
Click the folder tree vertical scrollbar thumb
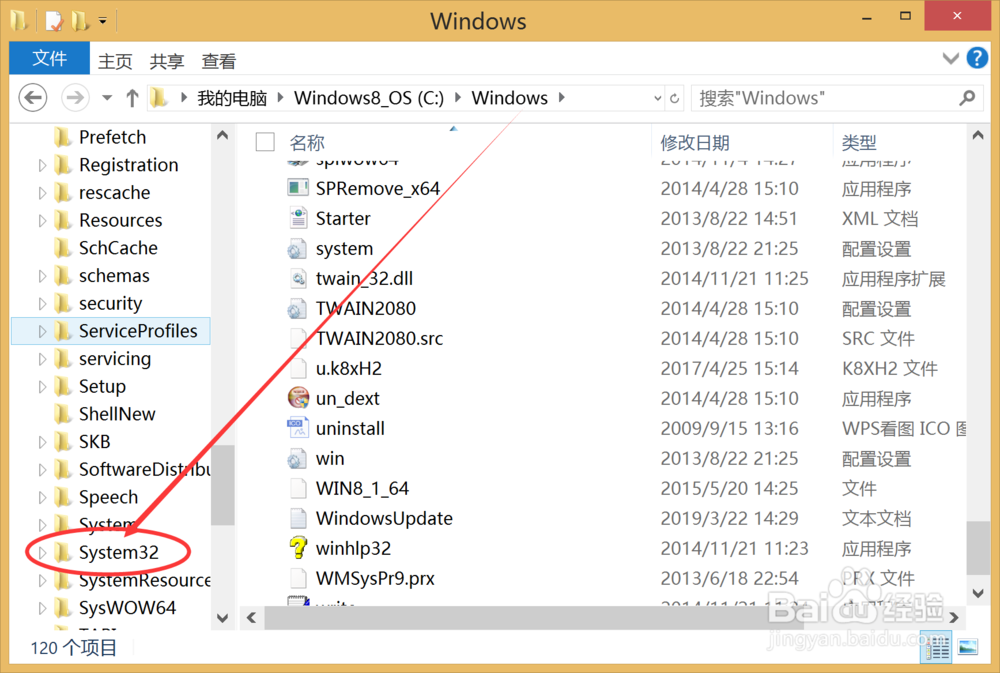tap(223, 485)
